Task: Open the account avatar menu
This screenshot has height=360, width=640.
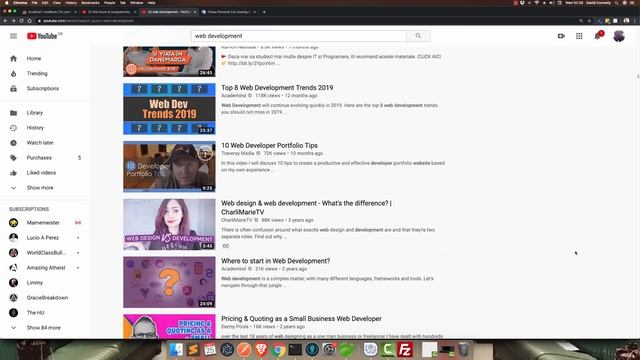Action: pos(619,36)
